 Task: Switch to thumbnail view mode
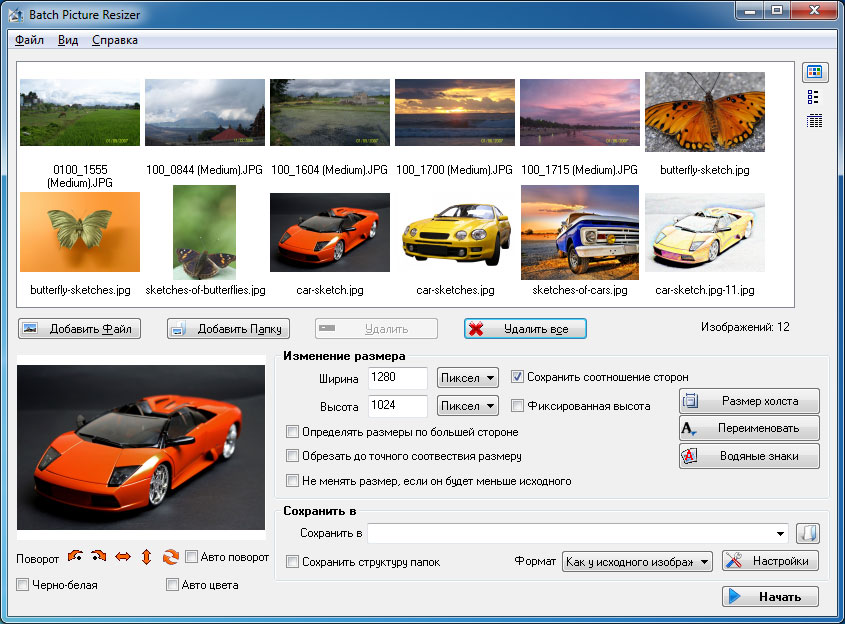[x=814, y=73]
